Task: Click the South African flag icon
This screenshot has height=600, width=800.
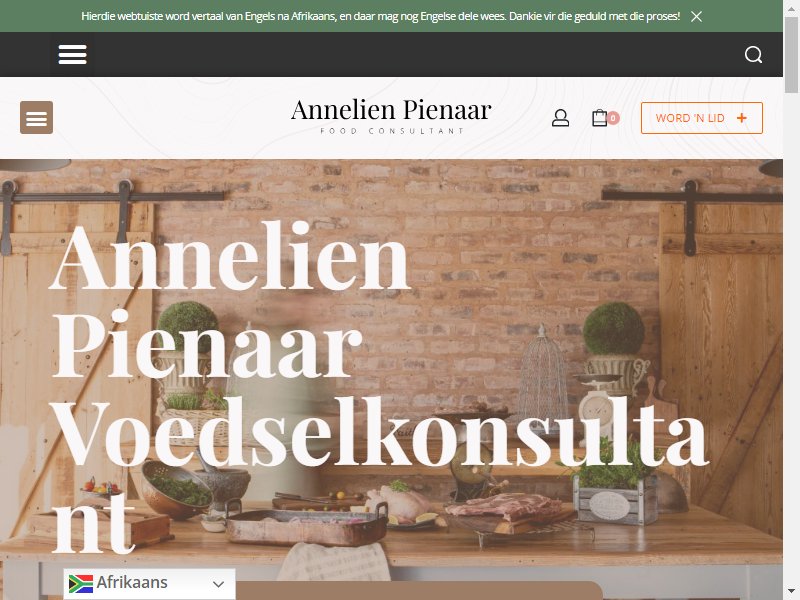Action: [81, 583]
